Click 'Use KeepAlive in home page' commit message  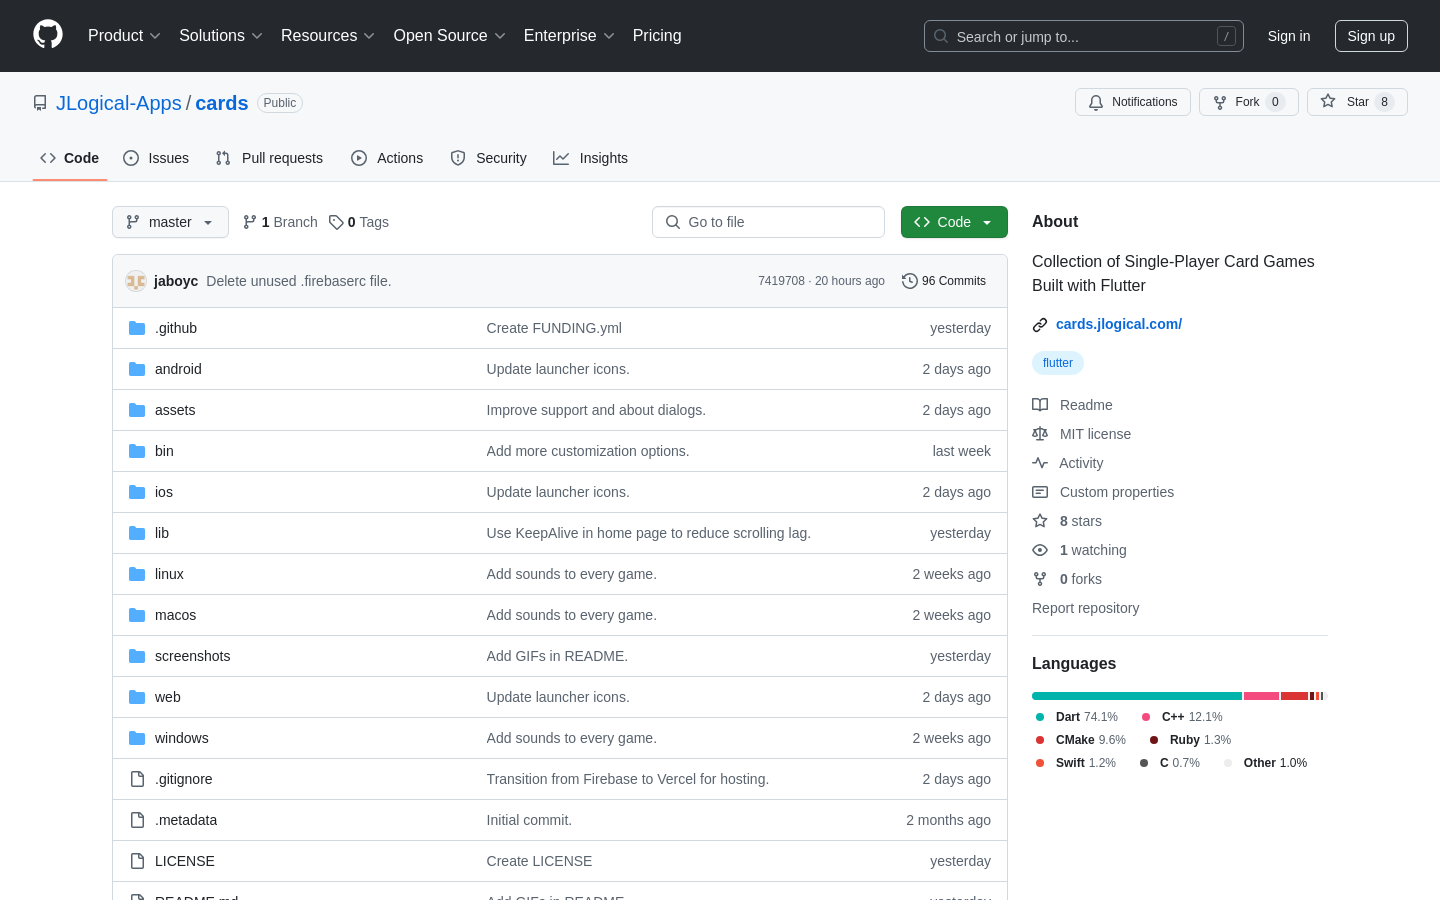(649, 533)
